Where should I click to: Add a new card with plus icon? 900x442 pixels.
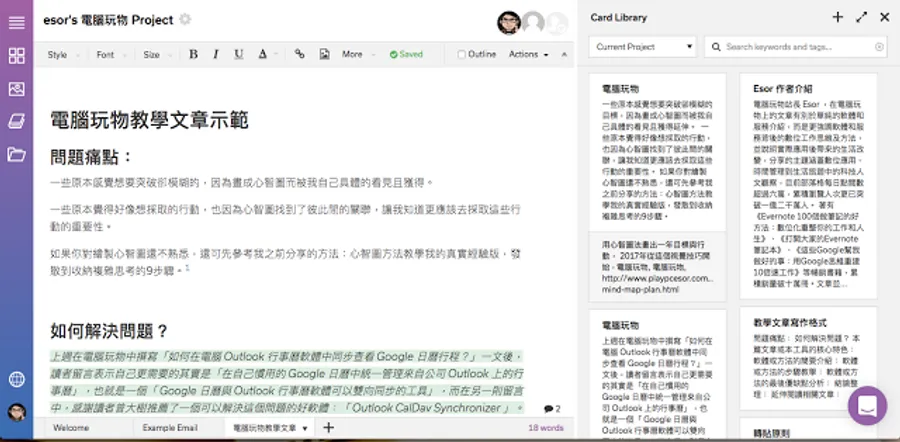pyautogui.click(x=837, y=17)
